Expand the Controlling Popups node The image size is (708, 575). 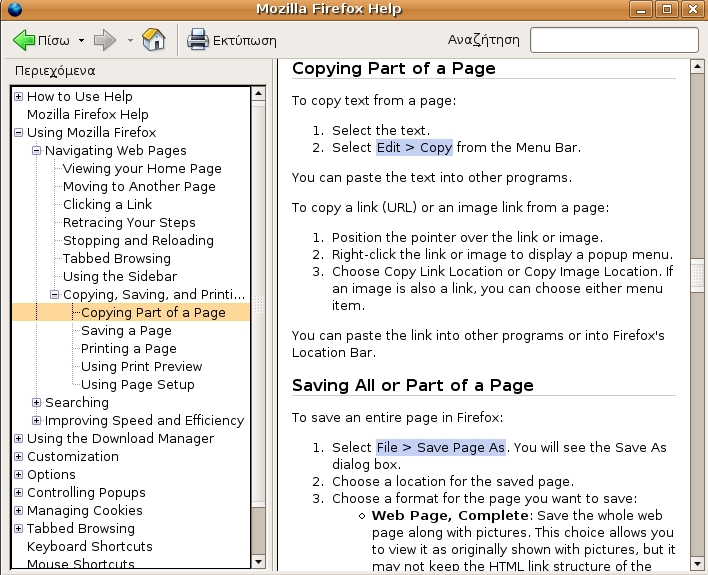19,493
